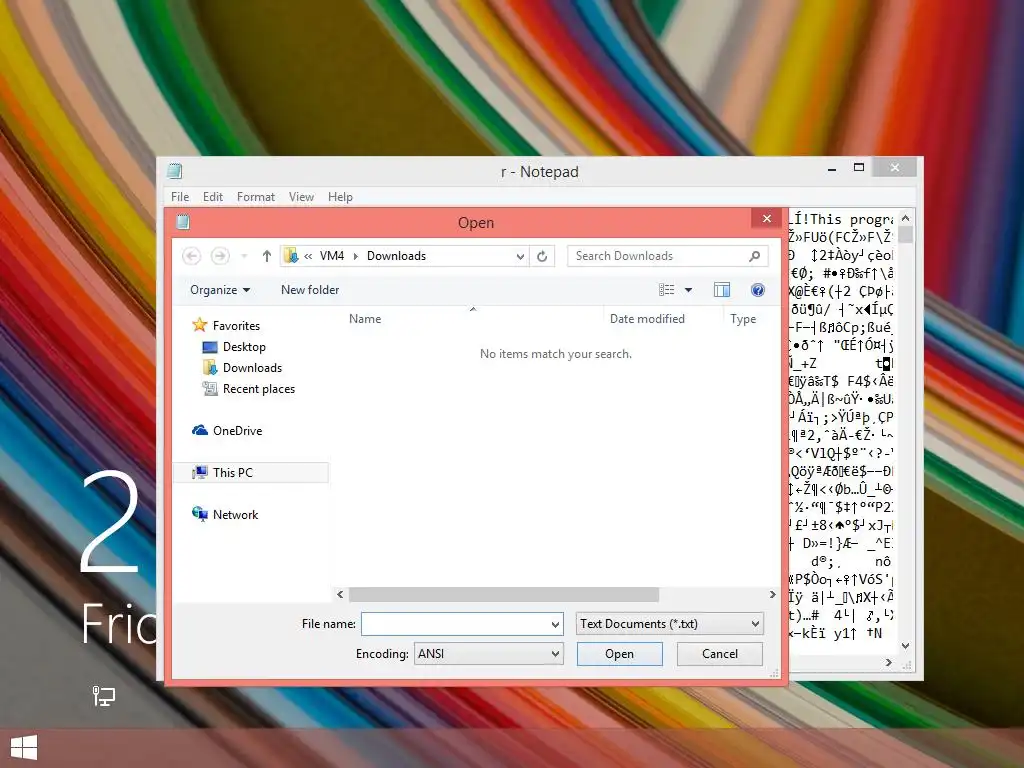Image resolution: width=1024 pixels, height=768 pixels.
Task: Click the Notepad icon in Open dialog title
Action: tap(183, 222)
